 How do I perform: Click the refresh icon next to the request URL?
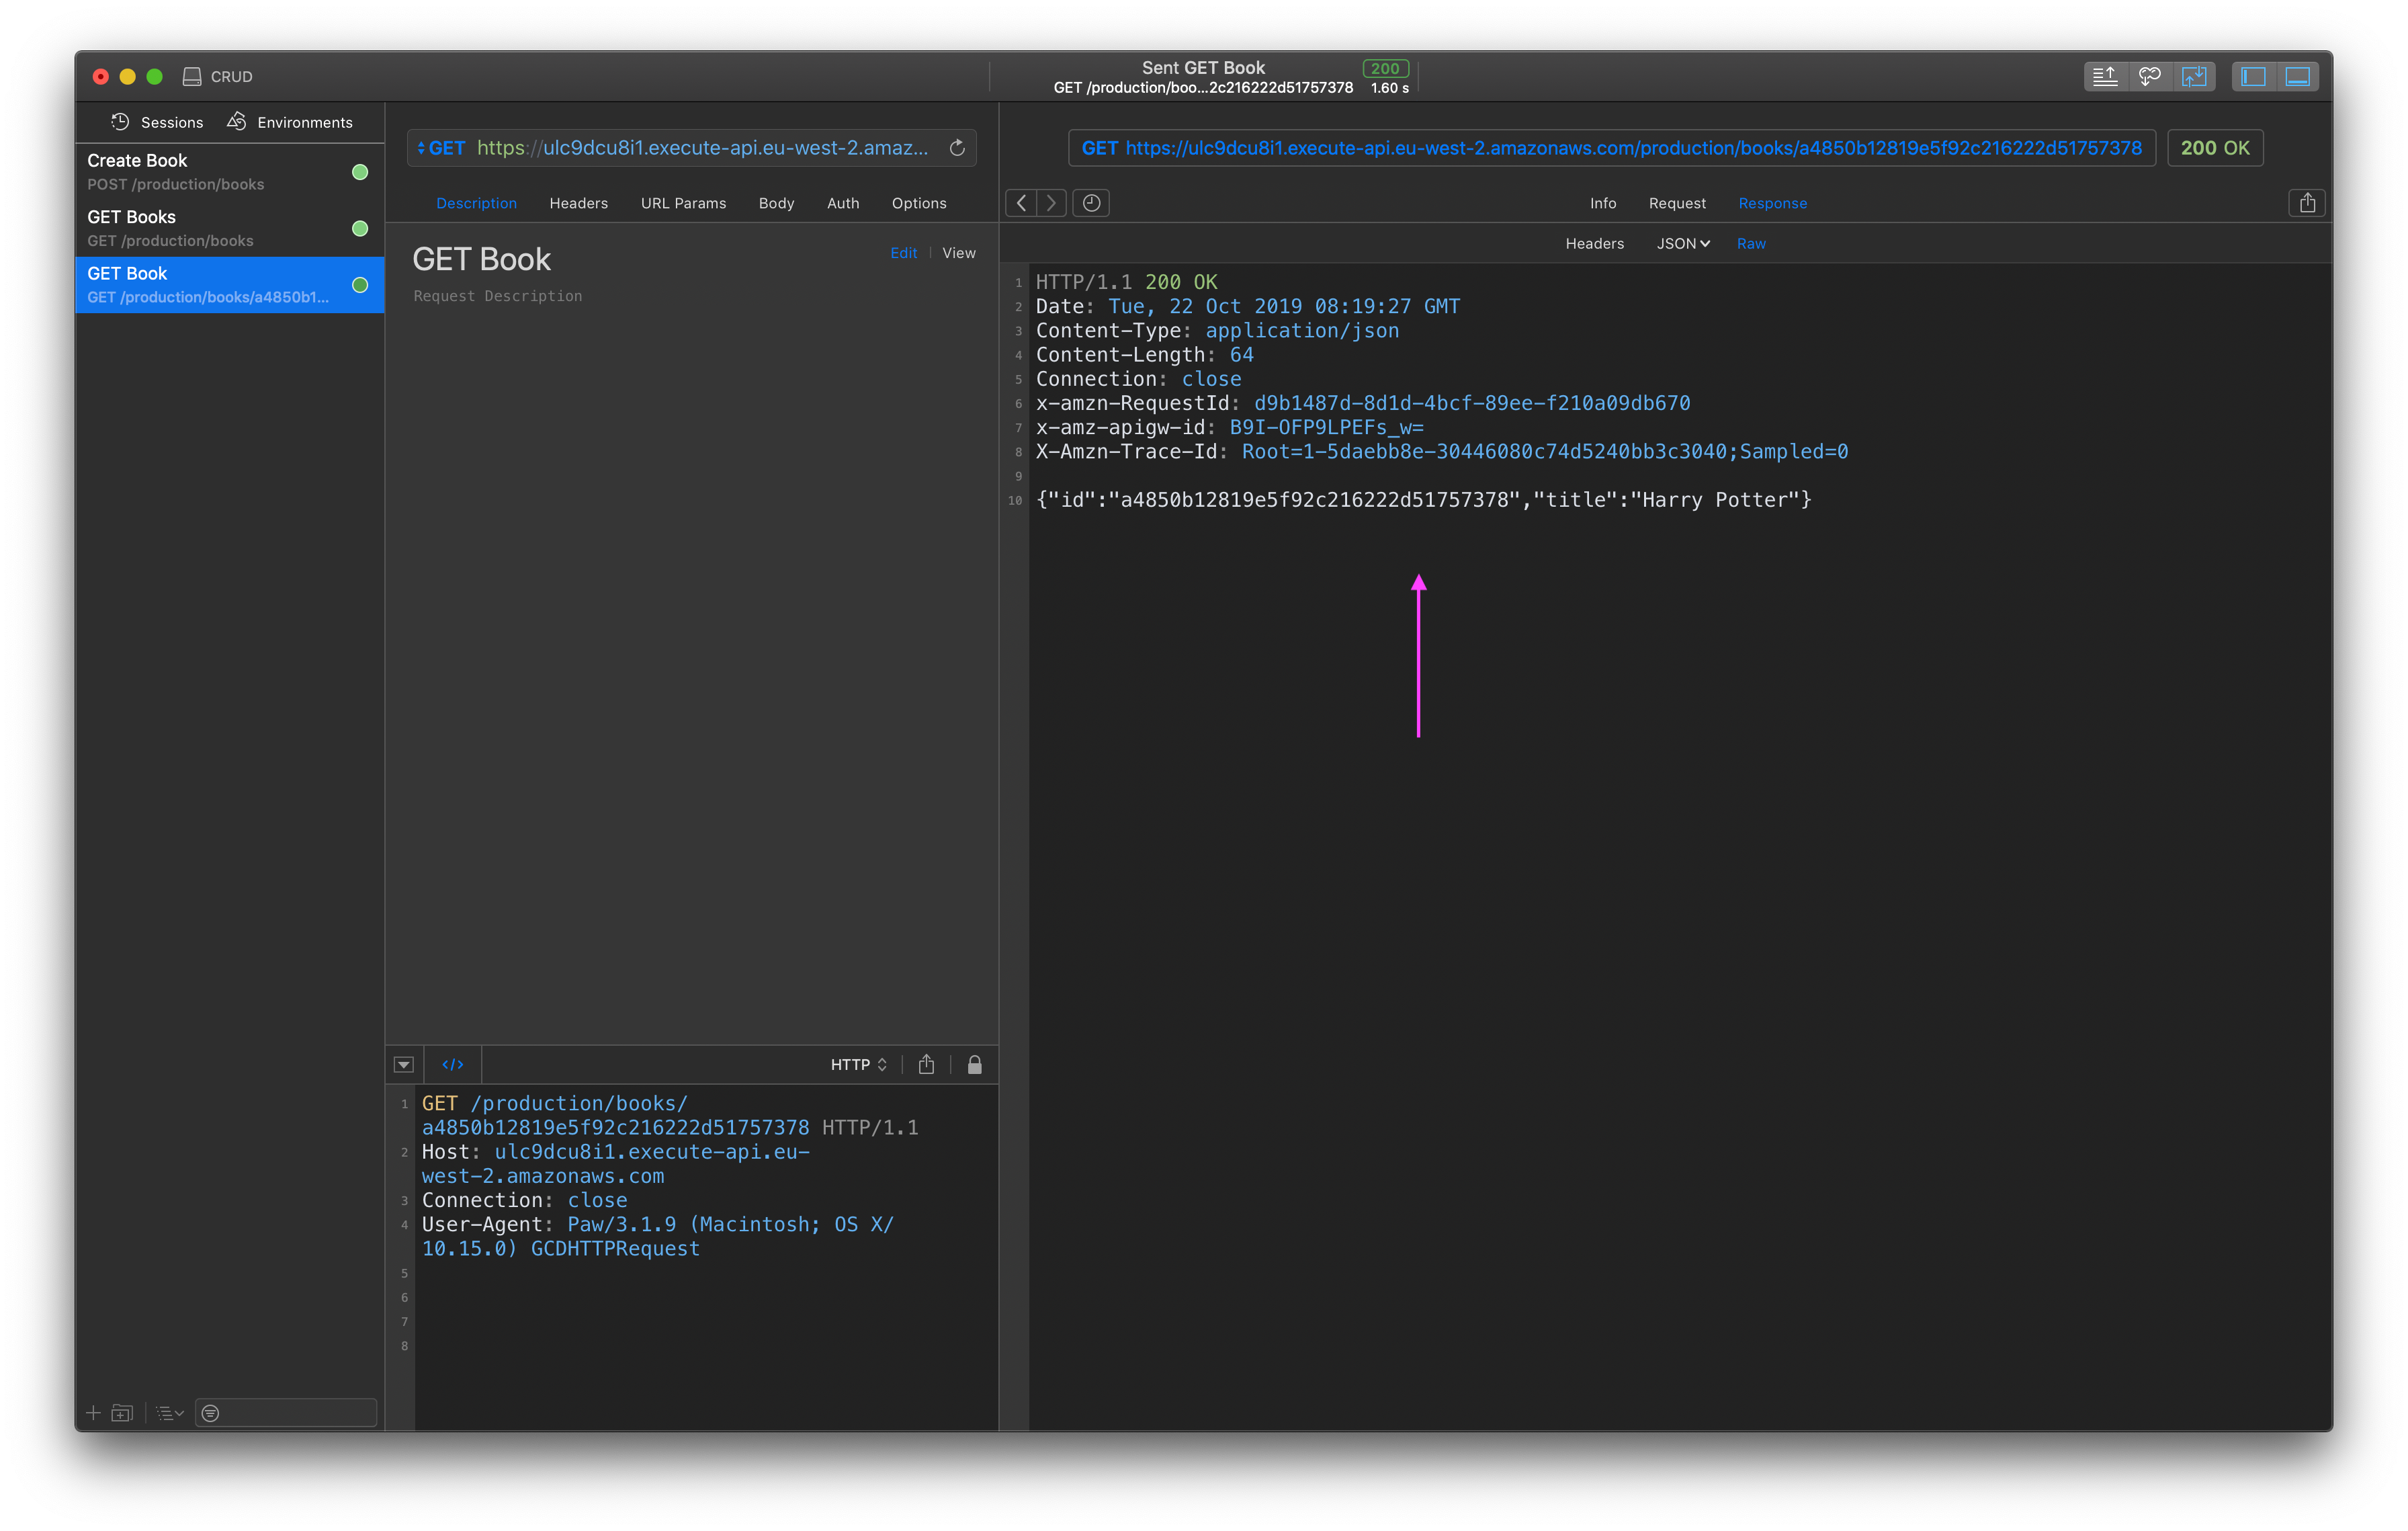(957, 147)
